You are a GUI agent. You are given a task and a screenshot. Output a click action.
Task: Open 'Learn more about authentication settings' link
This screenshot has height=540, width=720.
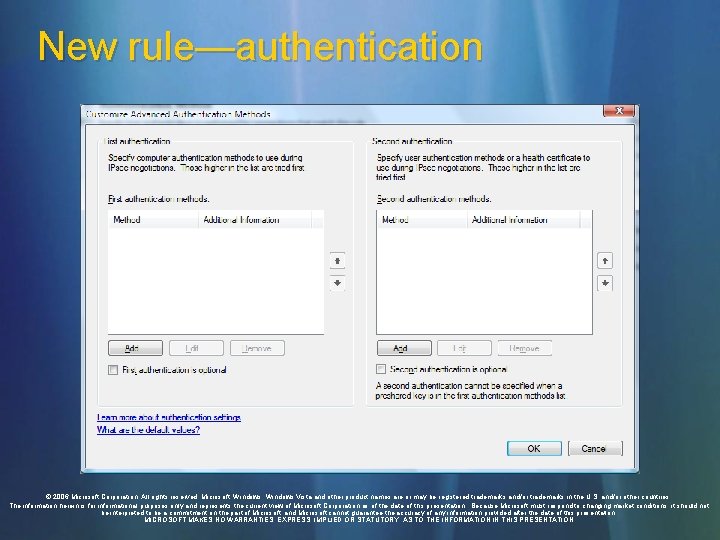pos(169,417)
